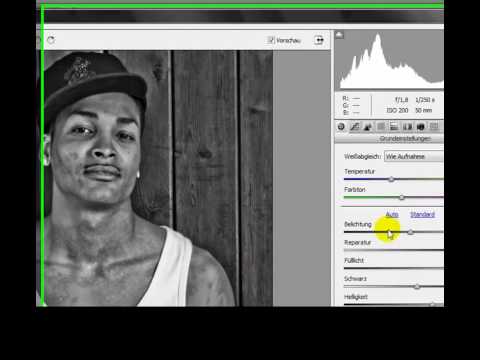Open the Camera Calibration tab icon
The height and width of the screenshot is (360, 480).
[421, 127]
